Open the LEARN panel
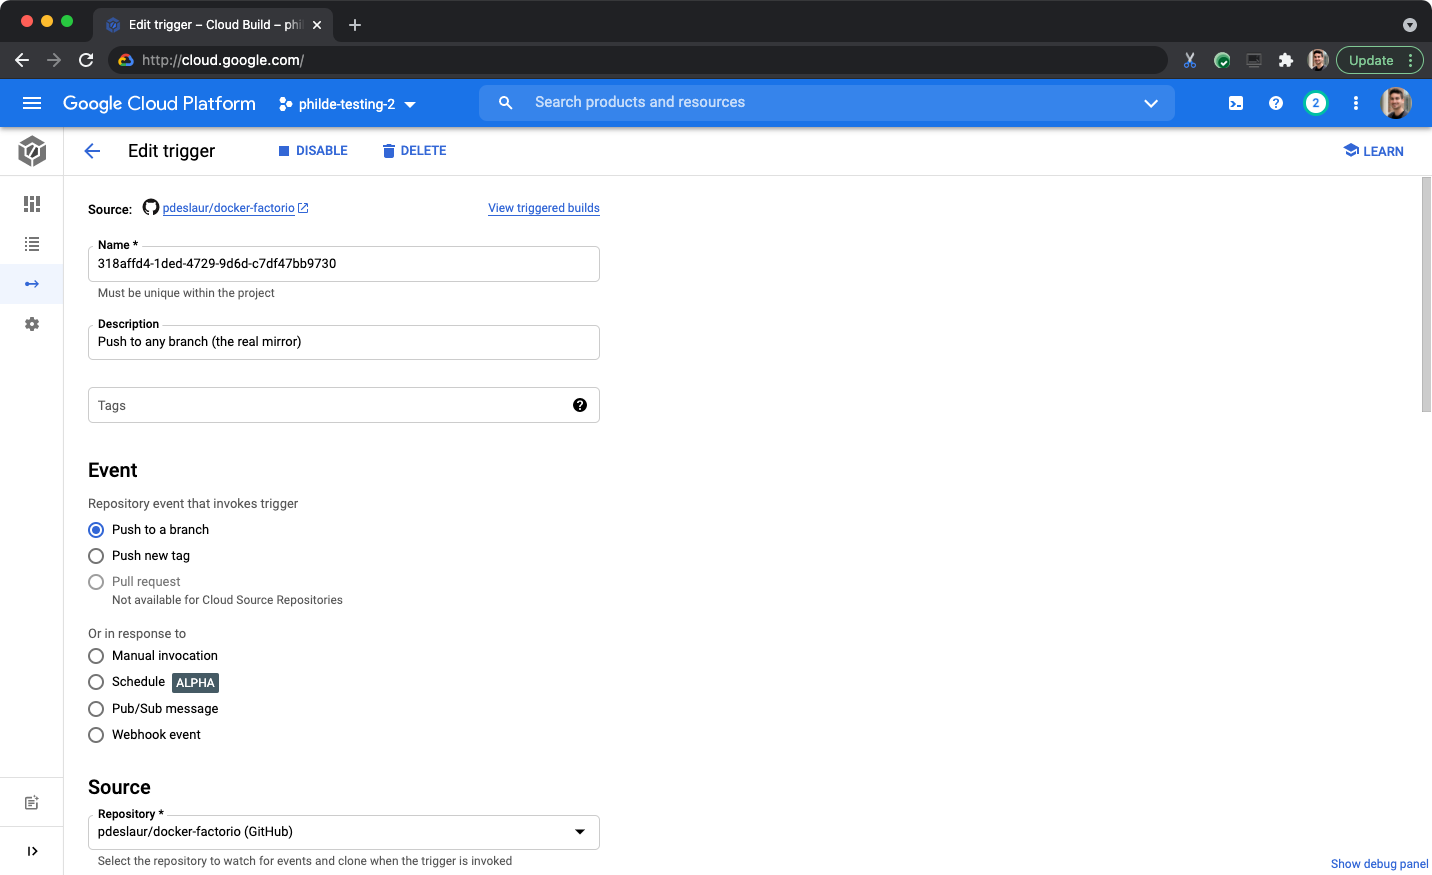The image size is (1432, 875). click(1374, 151)
